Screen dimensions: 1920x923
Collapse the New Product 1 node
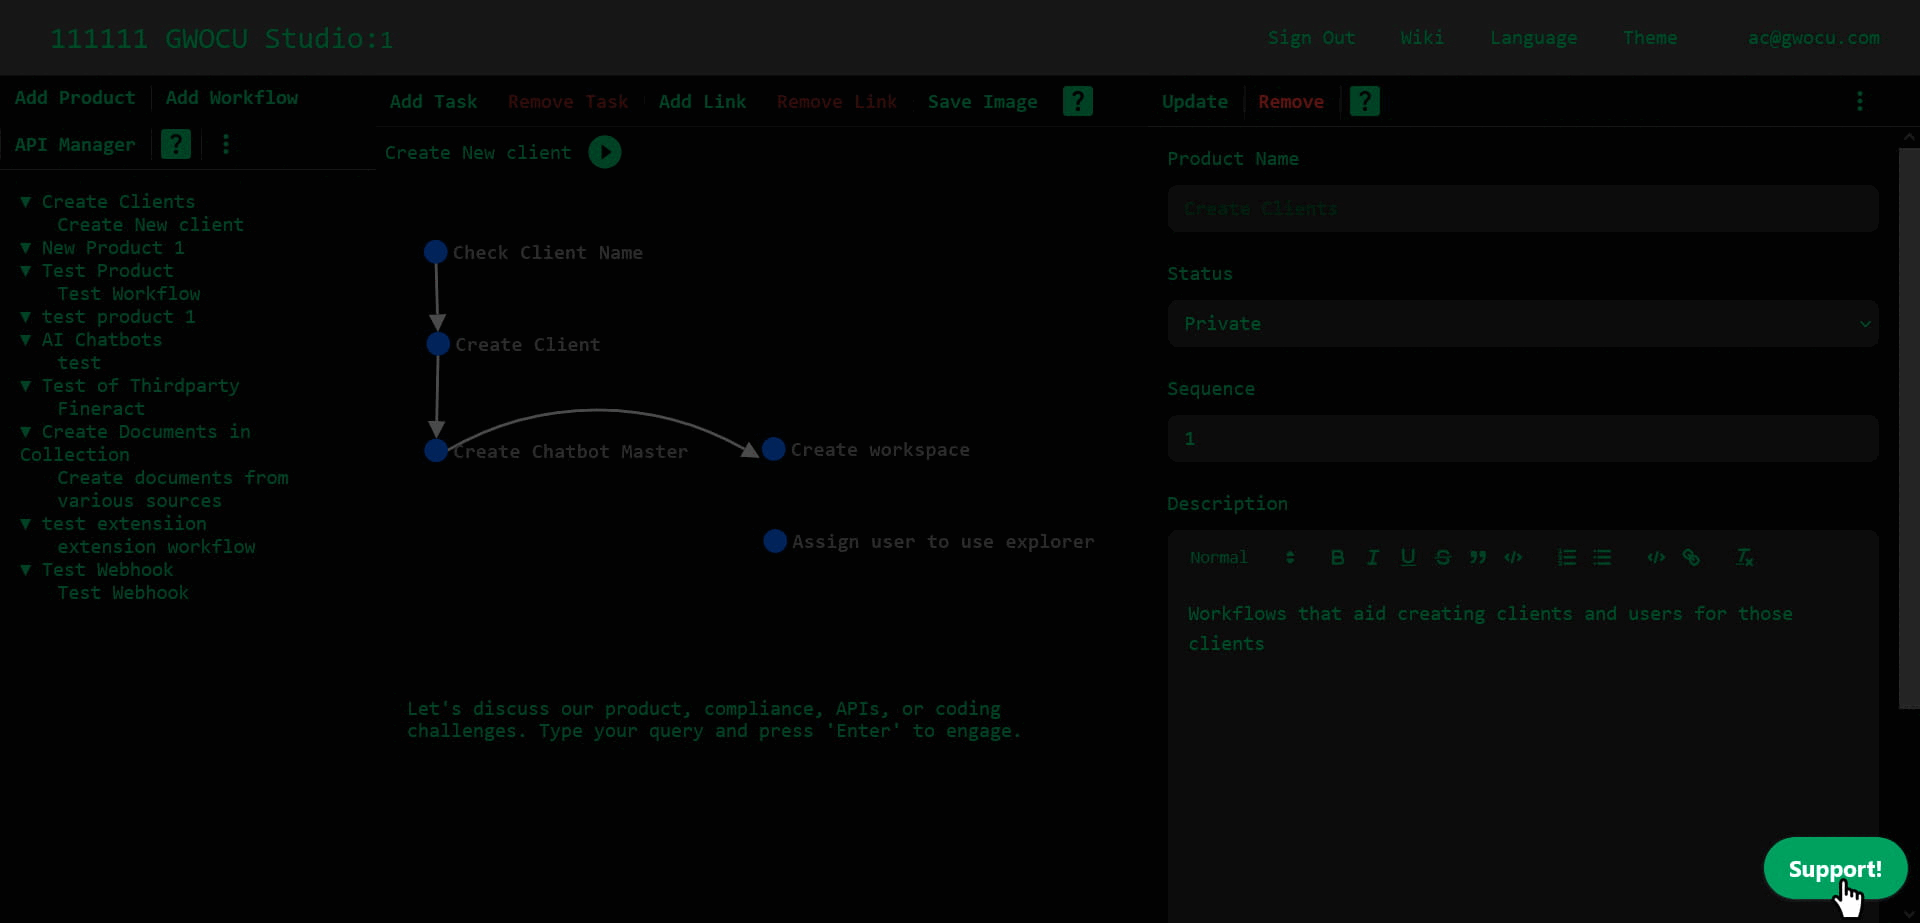(26, 248)
